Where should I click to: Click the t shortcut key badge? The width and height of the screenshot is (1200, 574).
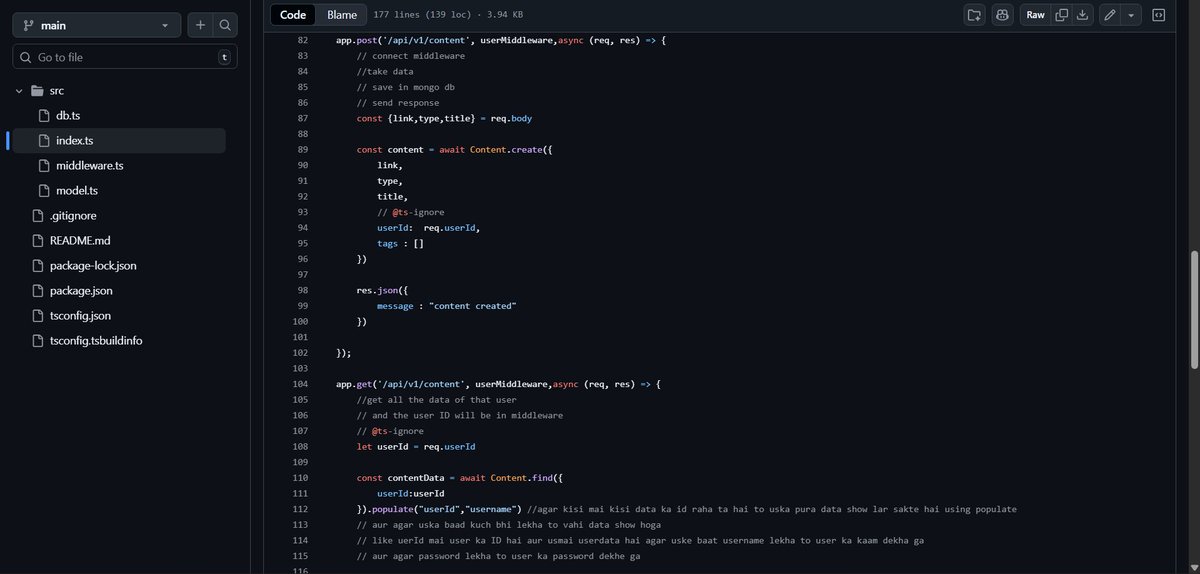[224, 57]
